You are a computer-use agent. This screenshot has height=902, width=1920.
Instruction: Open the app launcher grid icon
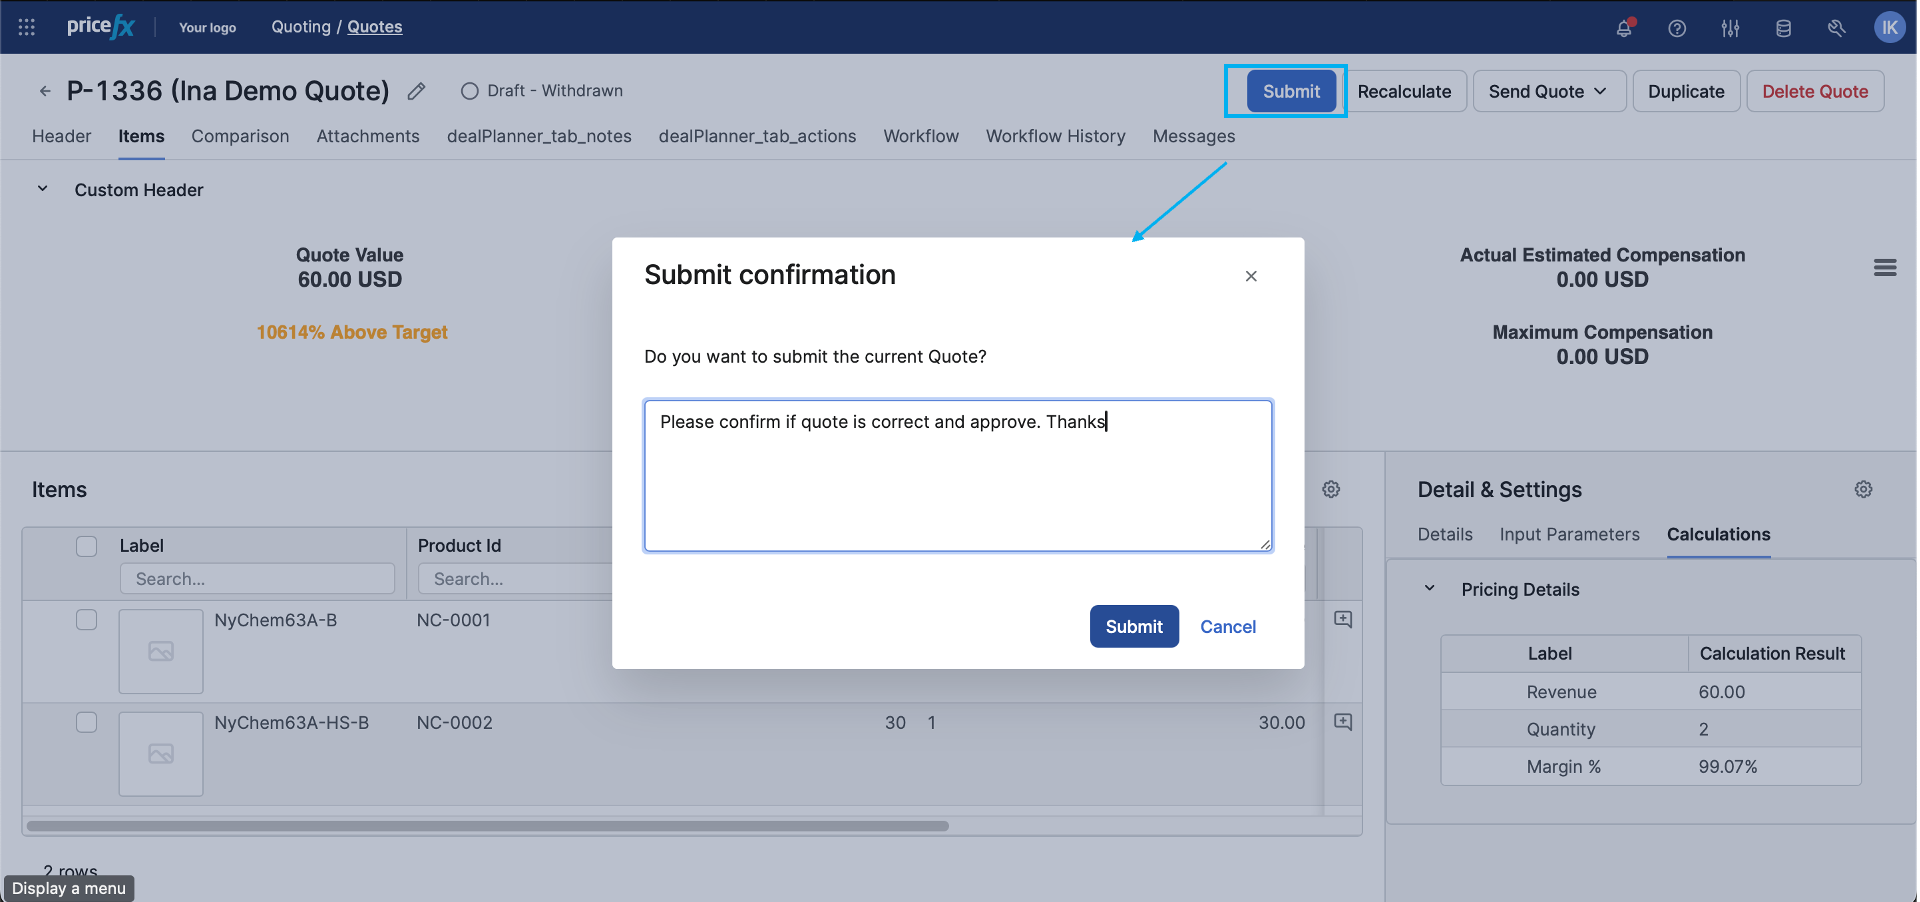tap(27, 27)
